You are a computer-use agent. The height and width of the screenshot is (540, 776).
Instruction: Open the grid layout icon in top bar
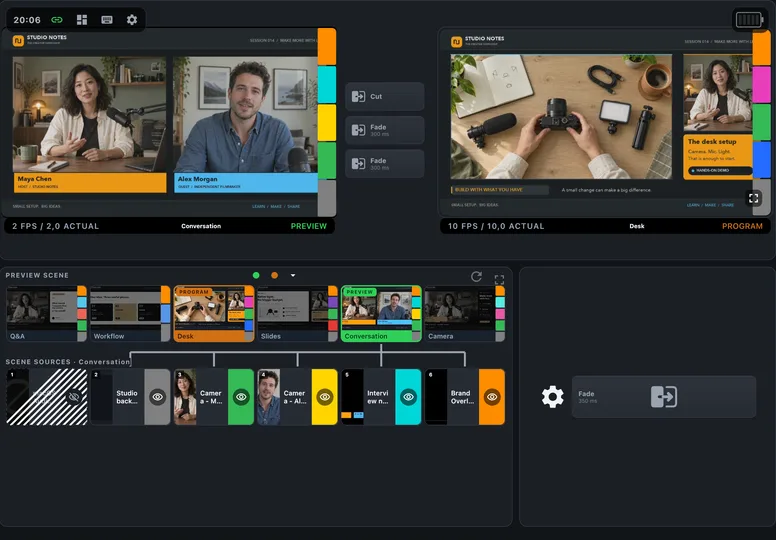[x=82, y=20]
